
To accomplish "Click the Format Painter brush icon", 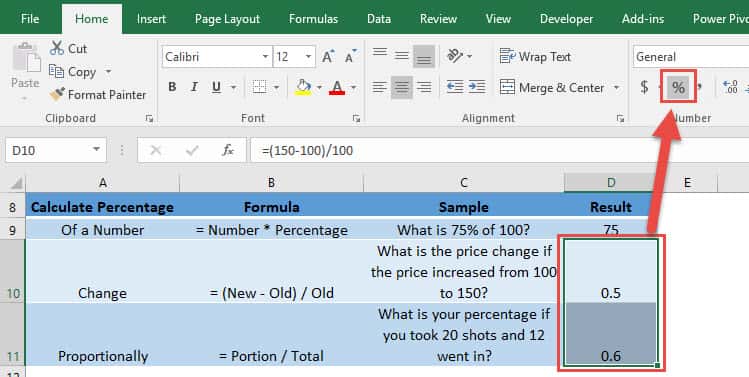I will [57, 94].
